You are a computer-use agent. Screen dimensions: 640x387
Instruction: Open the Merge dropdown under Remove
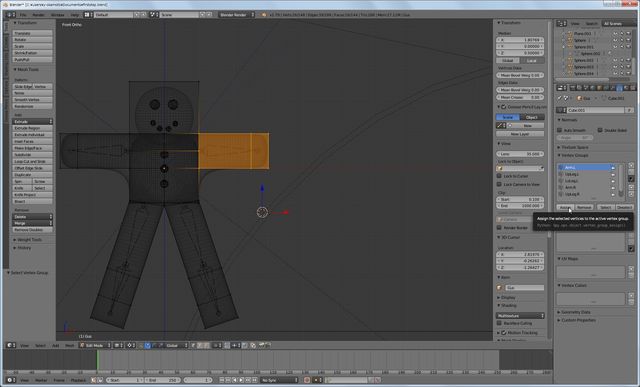coord(33,223)
